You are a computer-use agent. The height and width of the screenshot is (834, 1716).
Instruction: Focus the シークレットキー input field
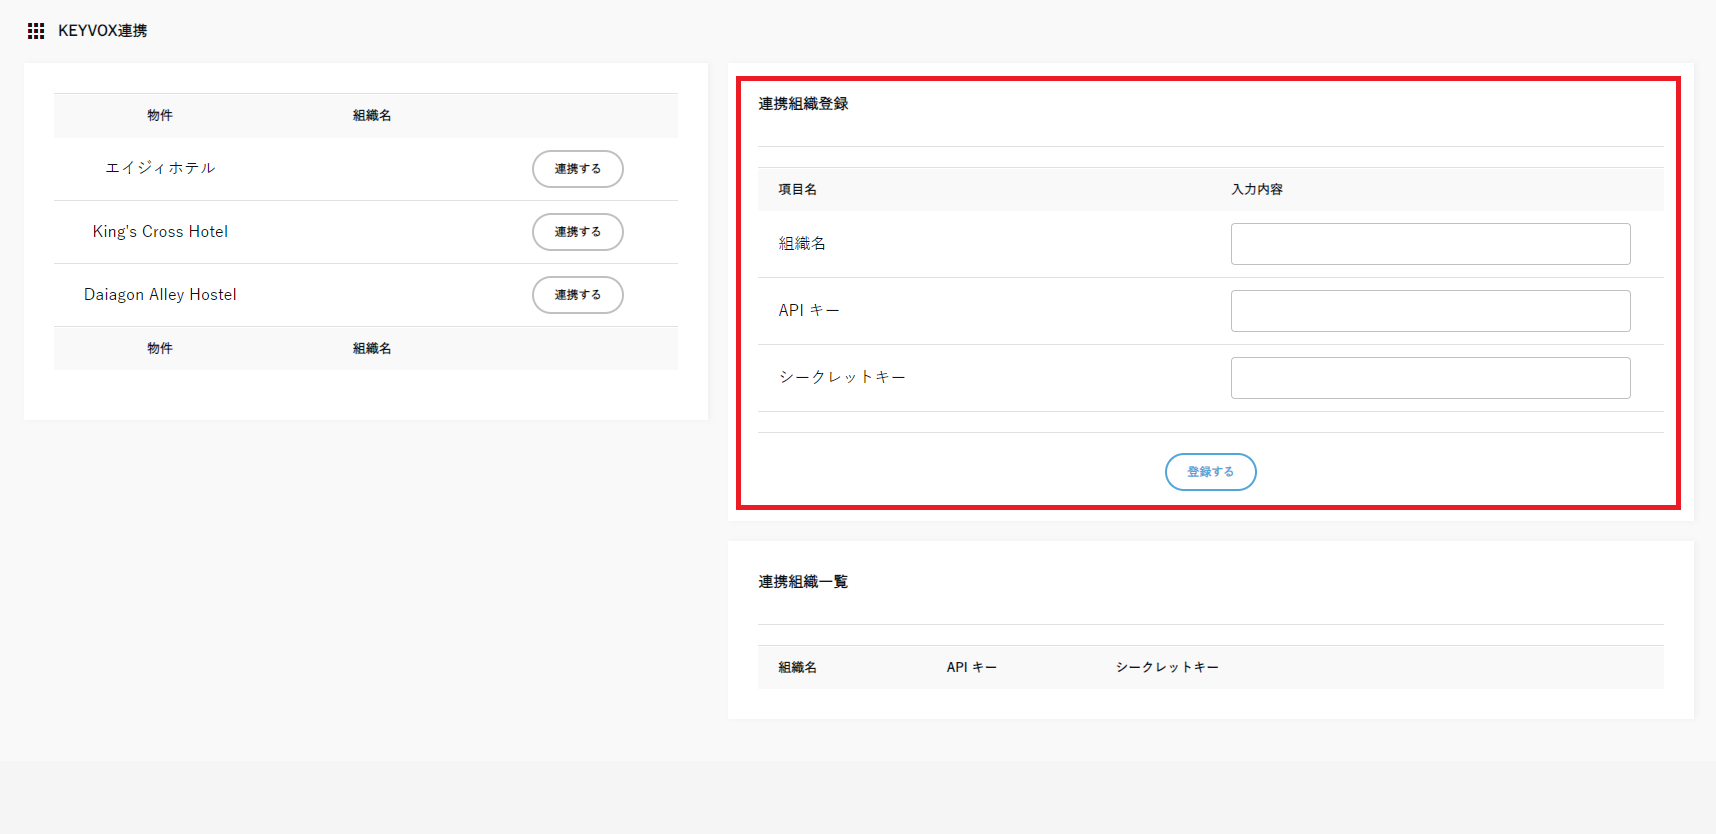[1430, 378]
